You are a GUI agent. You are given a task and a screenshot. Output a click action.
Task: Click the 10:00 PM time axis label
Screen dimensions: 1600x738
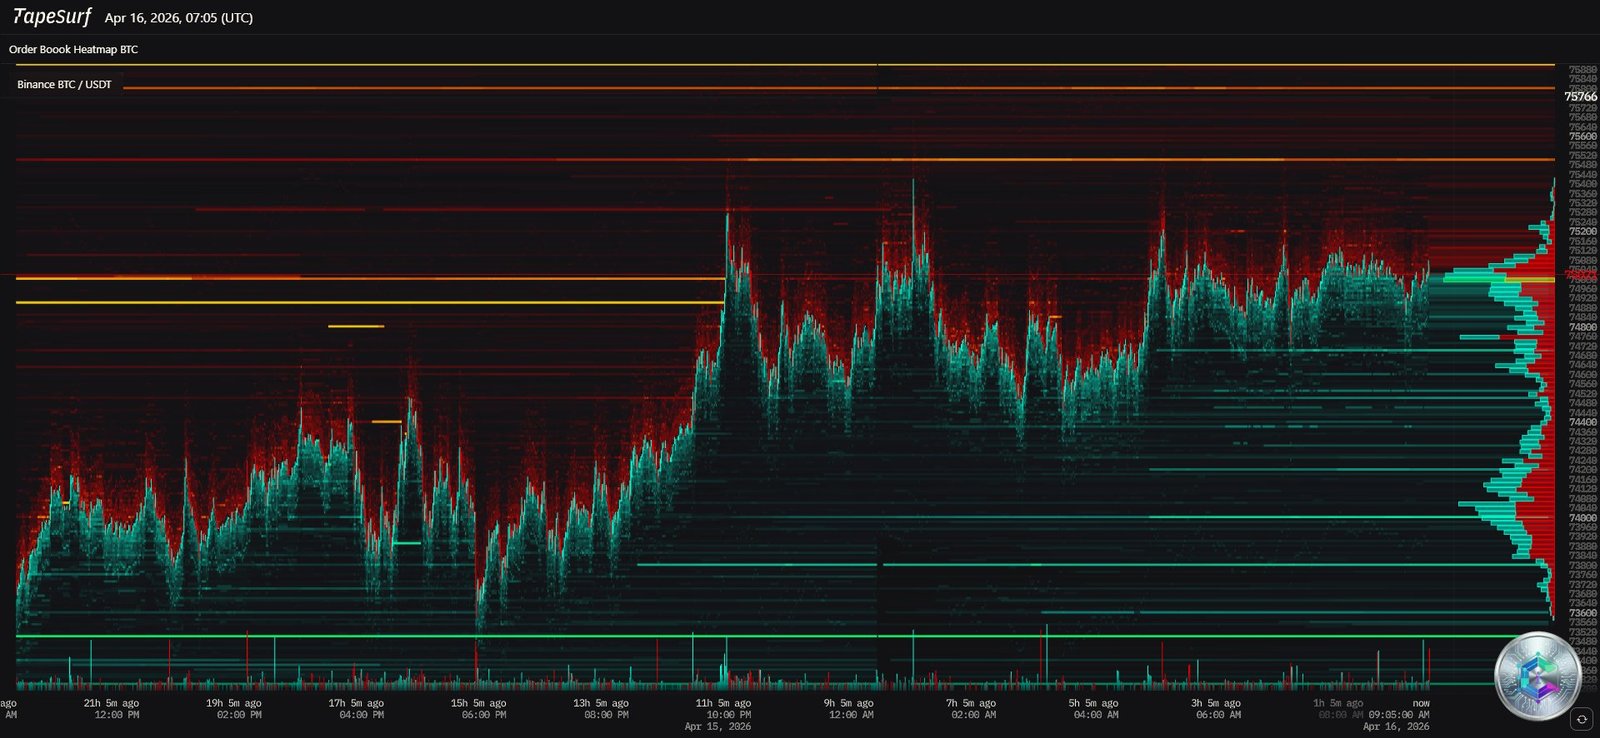pyautogui.click(x=729, y=715)
